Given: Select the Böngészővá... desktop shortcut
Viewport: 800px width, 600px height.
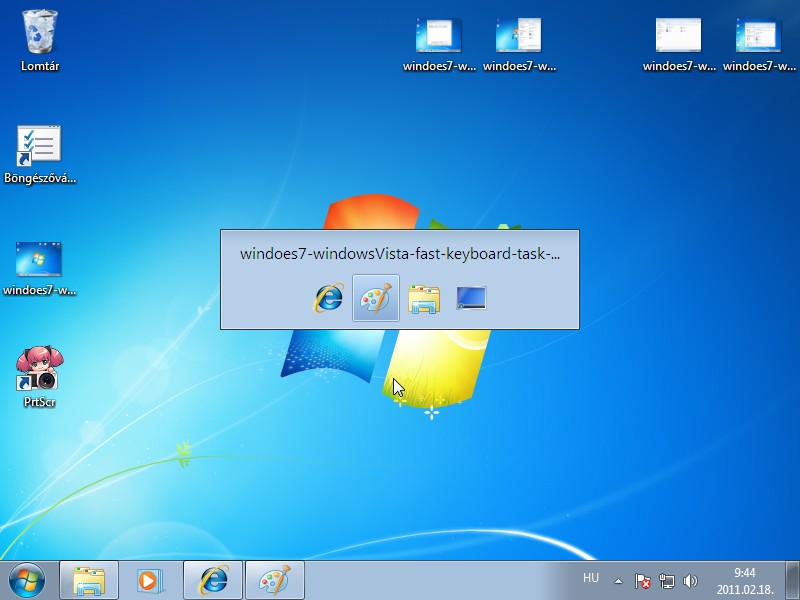Looking at the screenshot, I should pyautogui.click(x=40, y=154).
